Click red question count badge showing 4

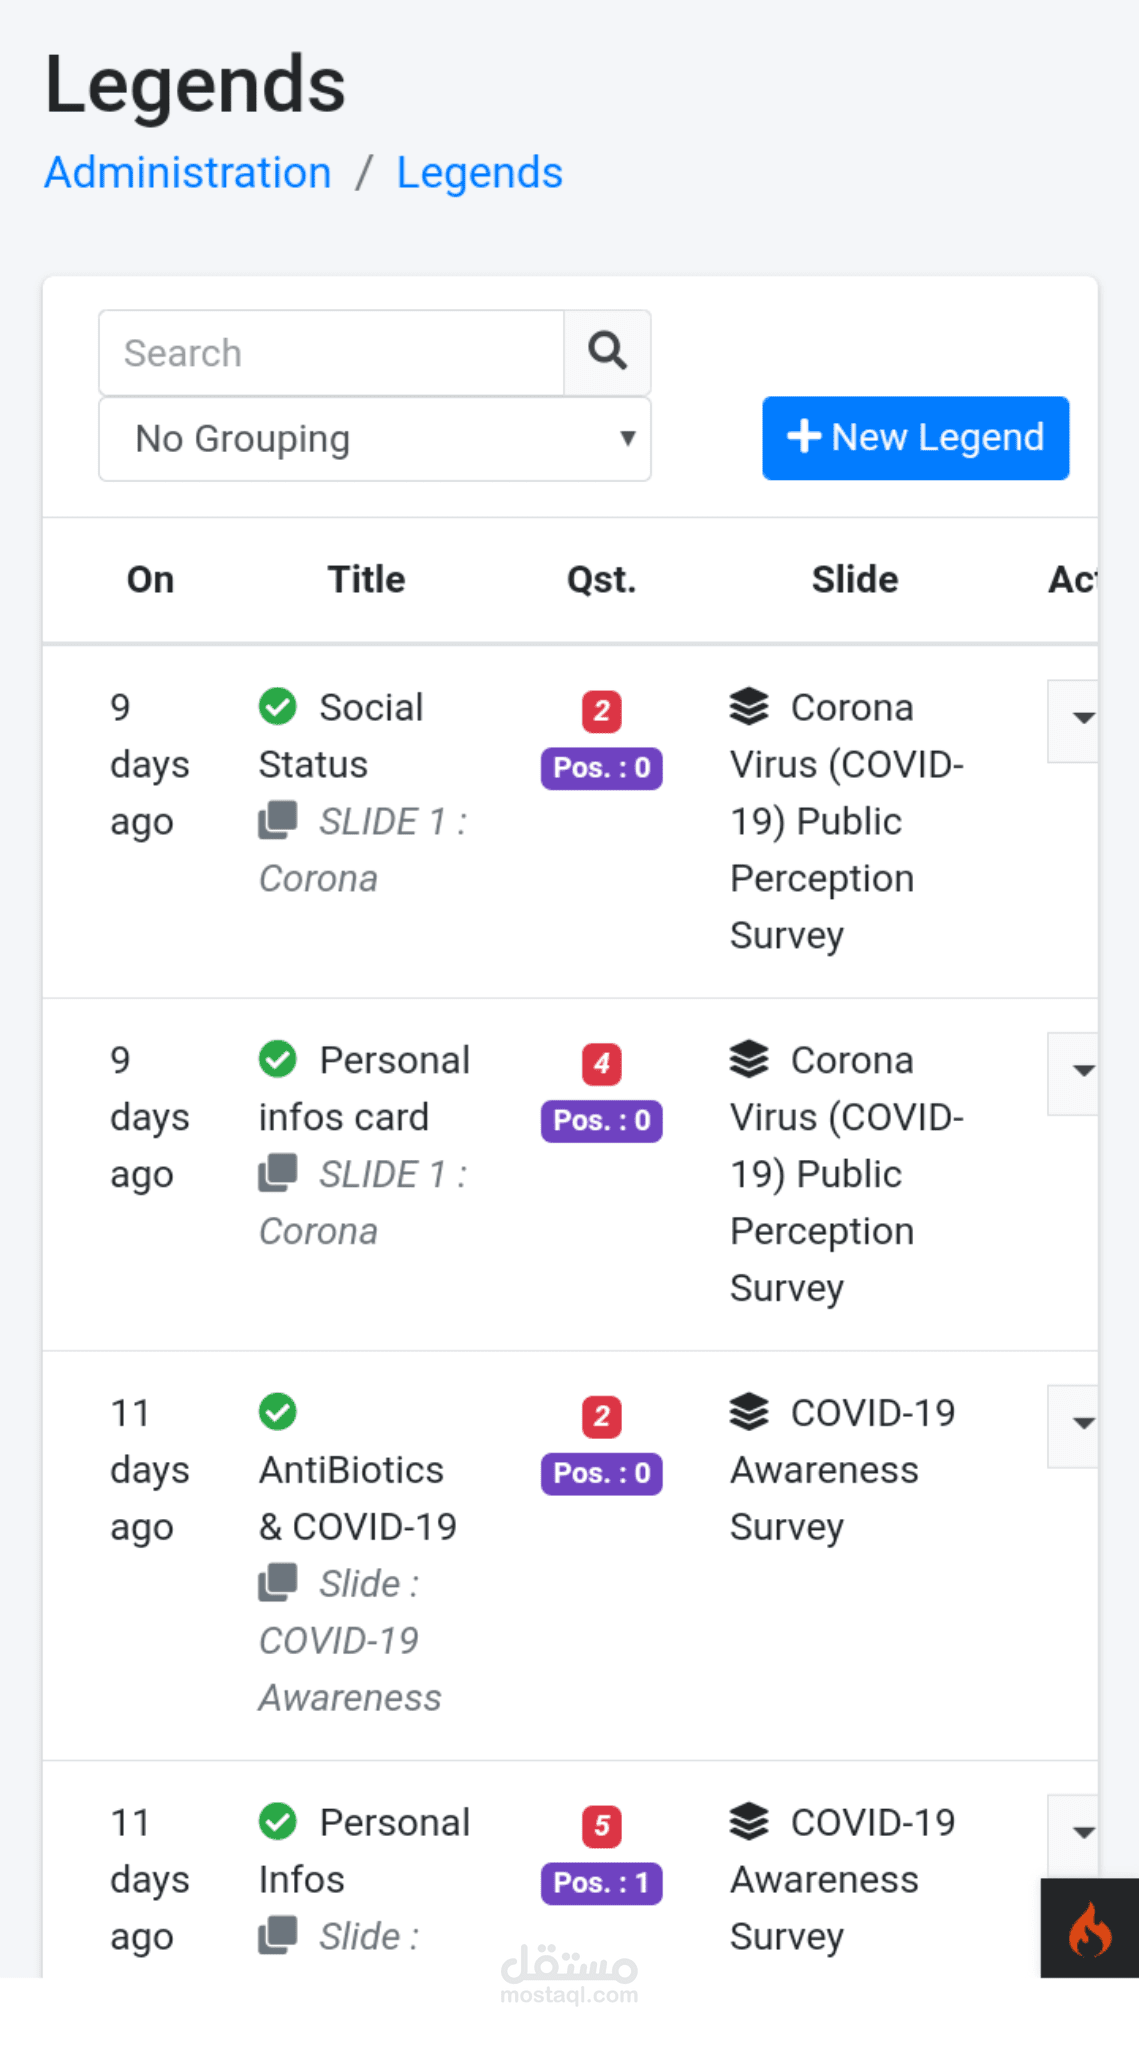(x=602, y=1063)
